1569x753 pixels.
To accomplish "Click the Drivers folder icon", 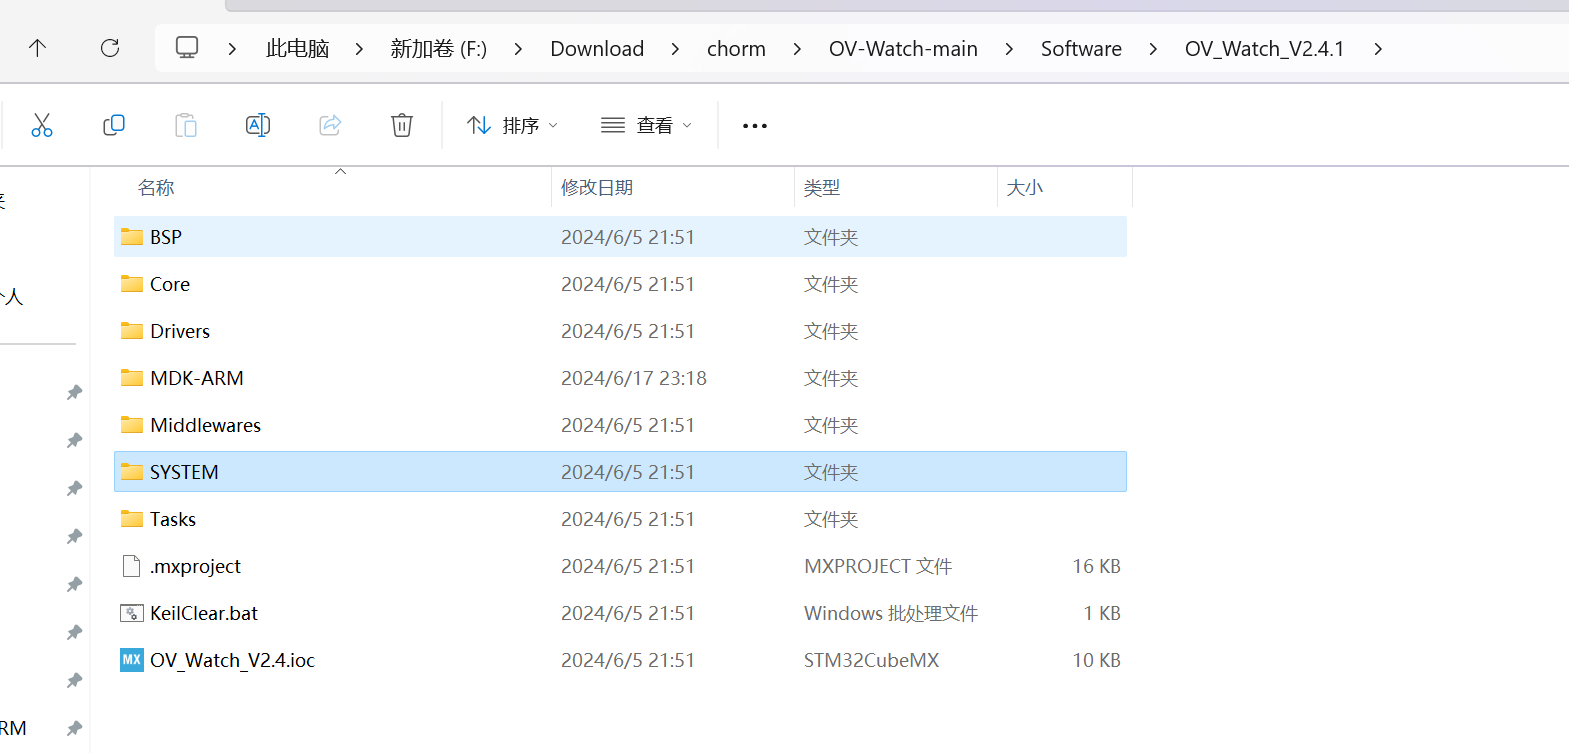I will click(132, 331).
